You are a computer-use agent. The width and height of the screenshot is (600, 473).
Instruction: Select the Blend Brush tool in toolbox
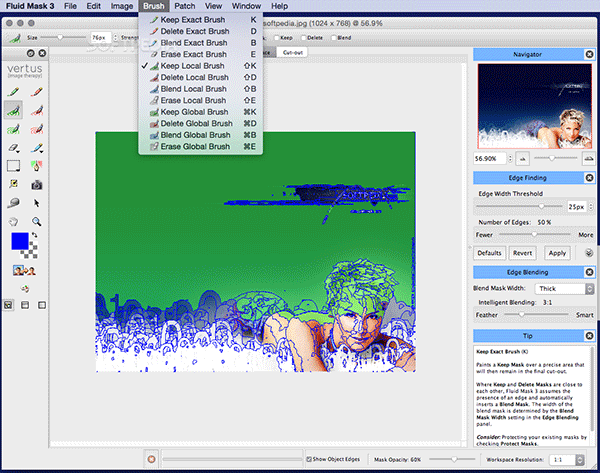pos(37,148)
